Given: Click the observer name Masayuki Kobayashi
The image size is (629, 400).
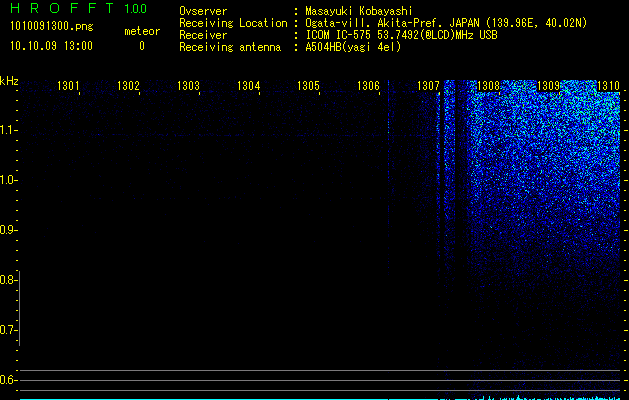Looking at the screenshot, I should click(359, 11).
